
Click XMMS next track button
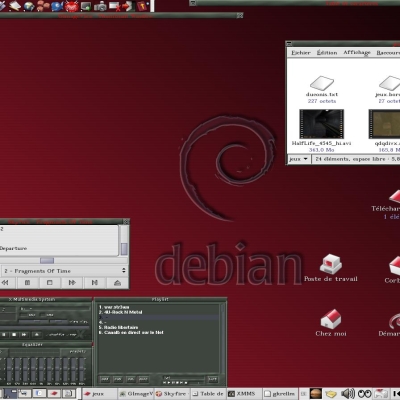click(x=24, y=334)
